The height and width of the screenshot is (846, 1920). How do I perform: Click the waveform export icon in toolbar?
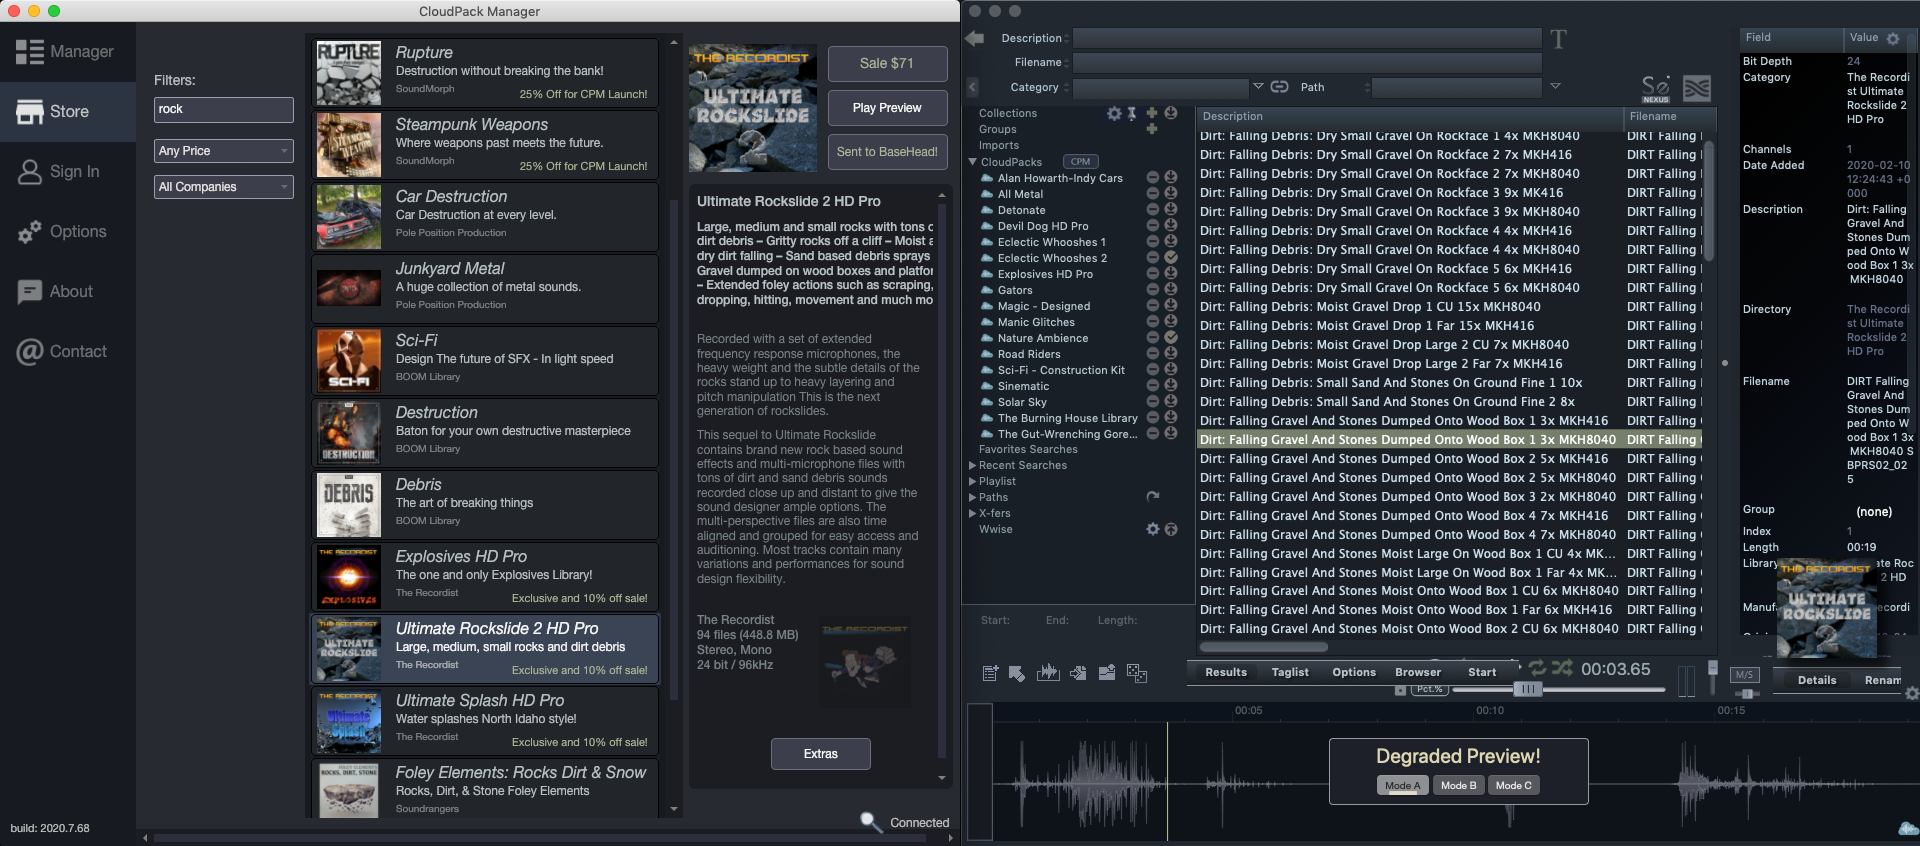click(1048, 672)
